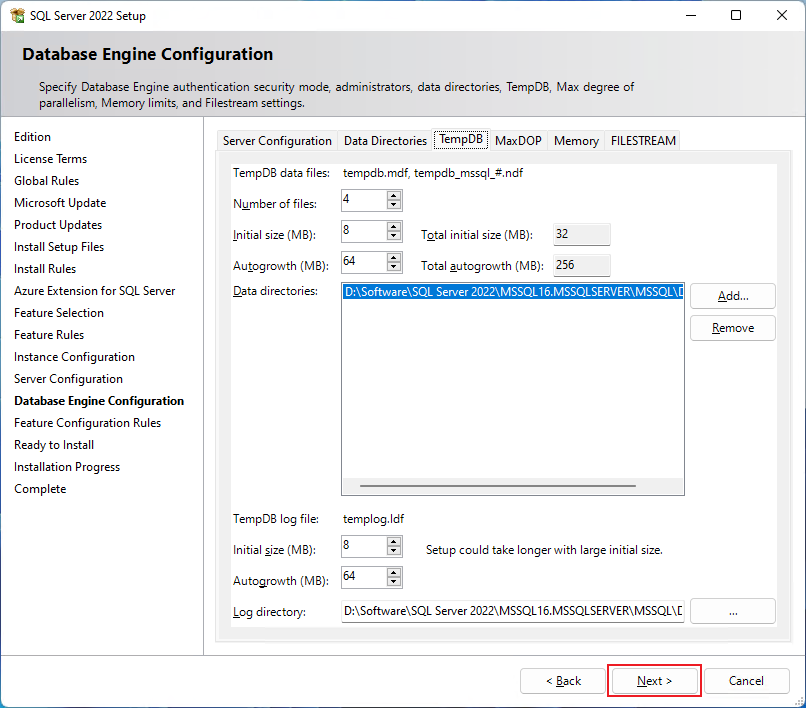Increase log file Initial size up arrow
This screenshot has height=708, width=806.
[394, 542]
